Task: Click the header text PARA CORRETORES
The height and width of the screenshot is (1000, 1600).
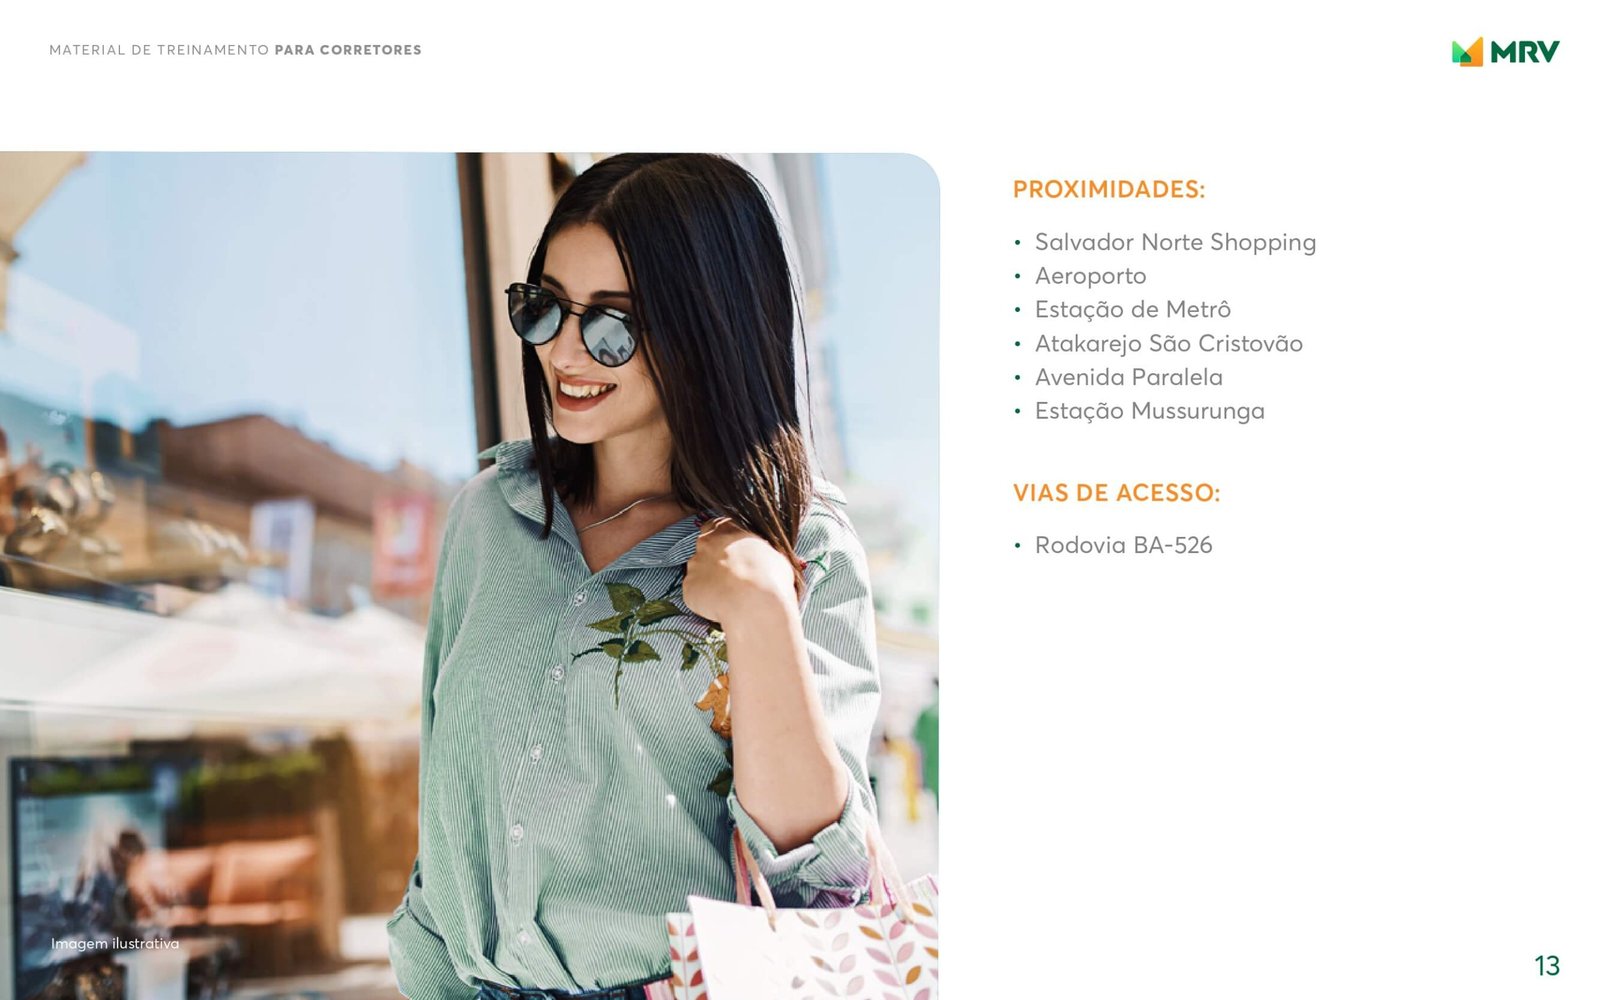Action: pos(348,50)
